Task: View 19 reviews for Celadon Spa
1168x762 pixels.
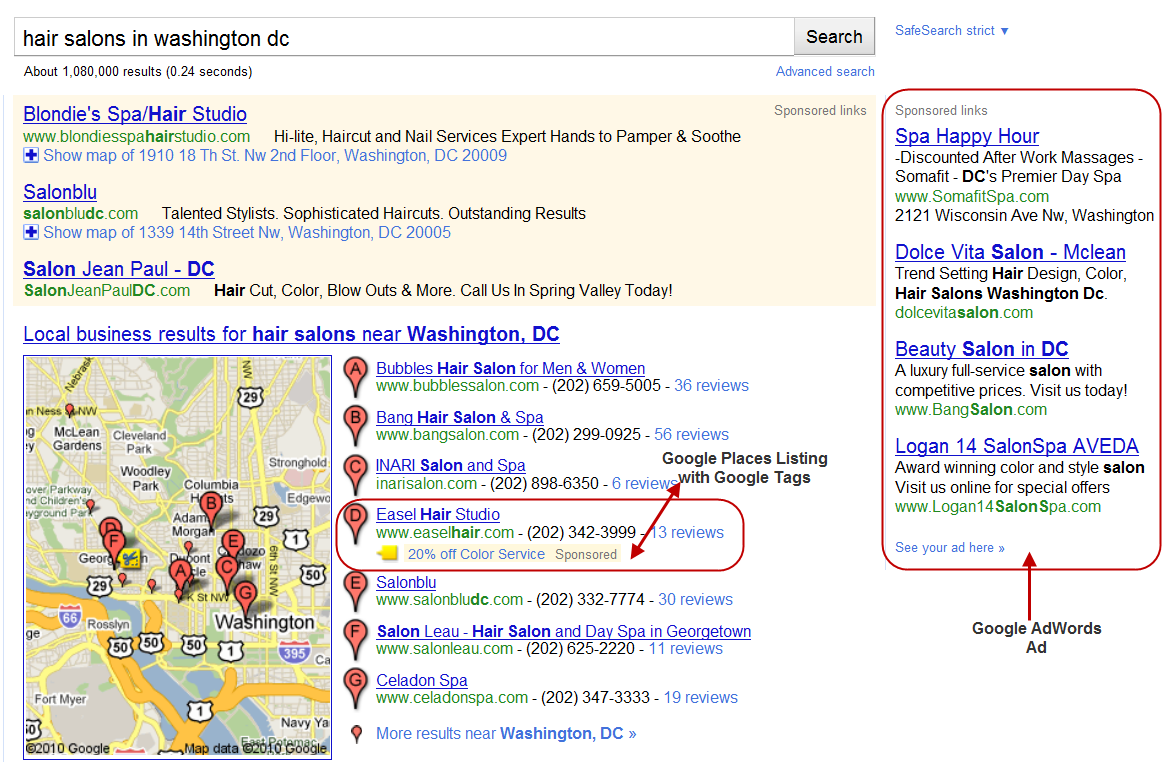Action: click(x=700, y=698)
